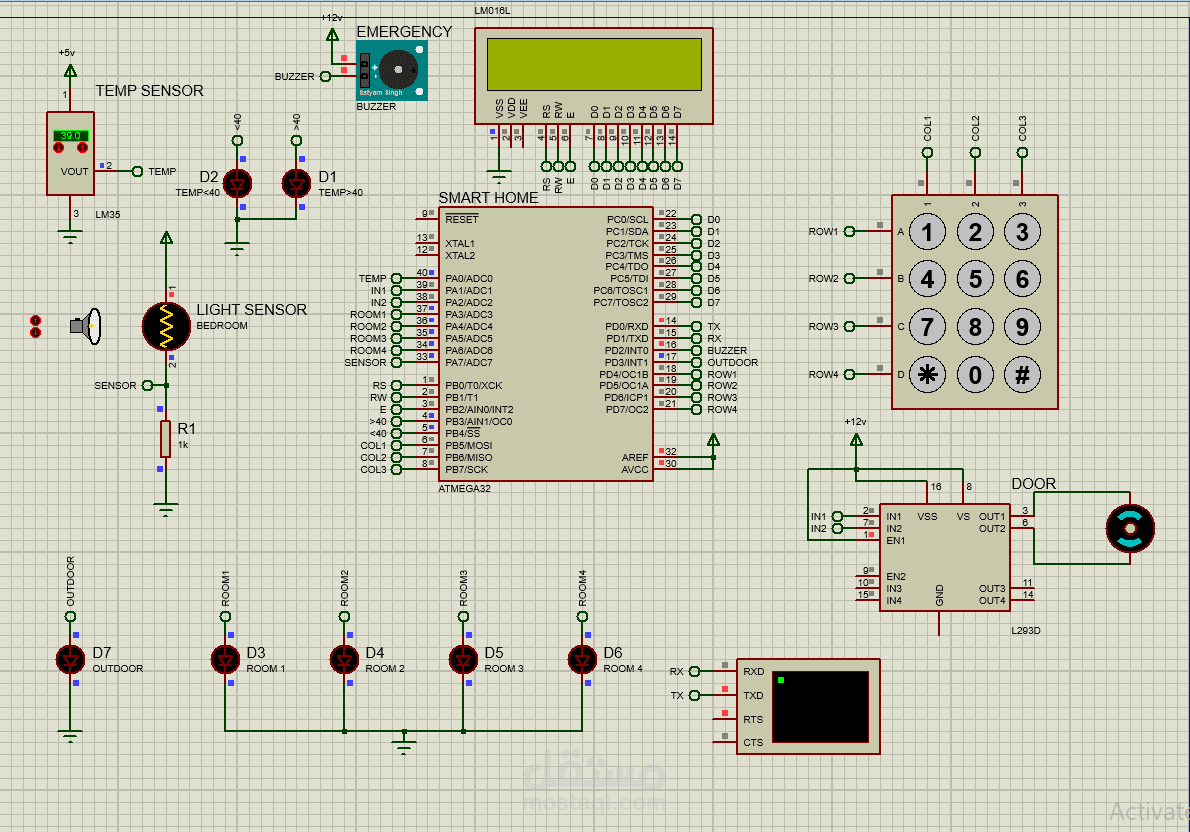The height and width of the screenshot is (832, 1190).
Task: Select the ATMEGA32 microcontroller body
Action: click(546, 344)
